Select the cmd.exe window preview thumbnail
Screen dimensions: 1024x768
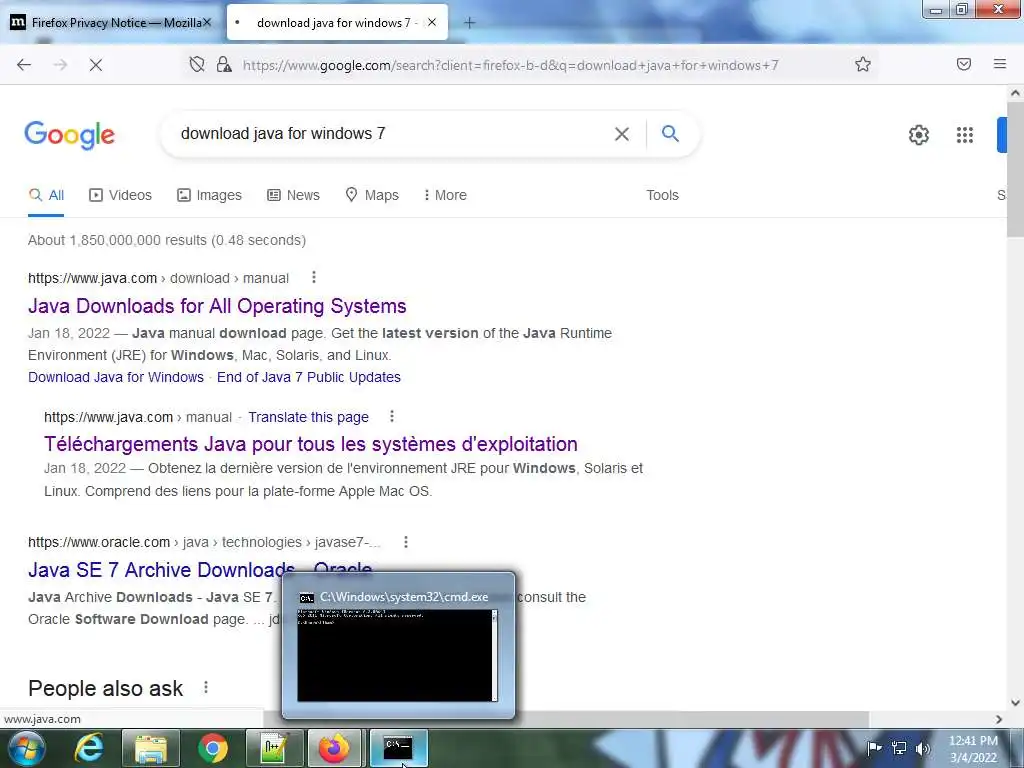(398, 646)
